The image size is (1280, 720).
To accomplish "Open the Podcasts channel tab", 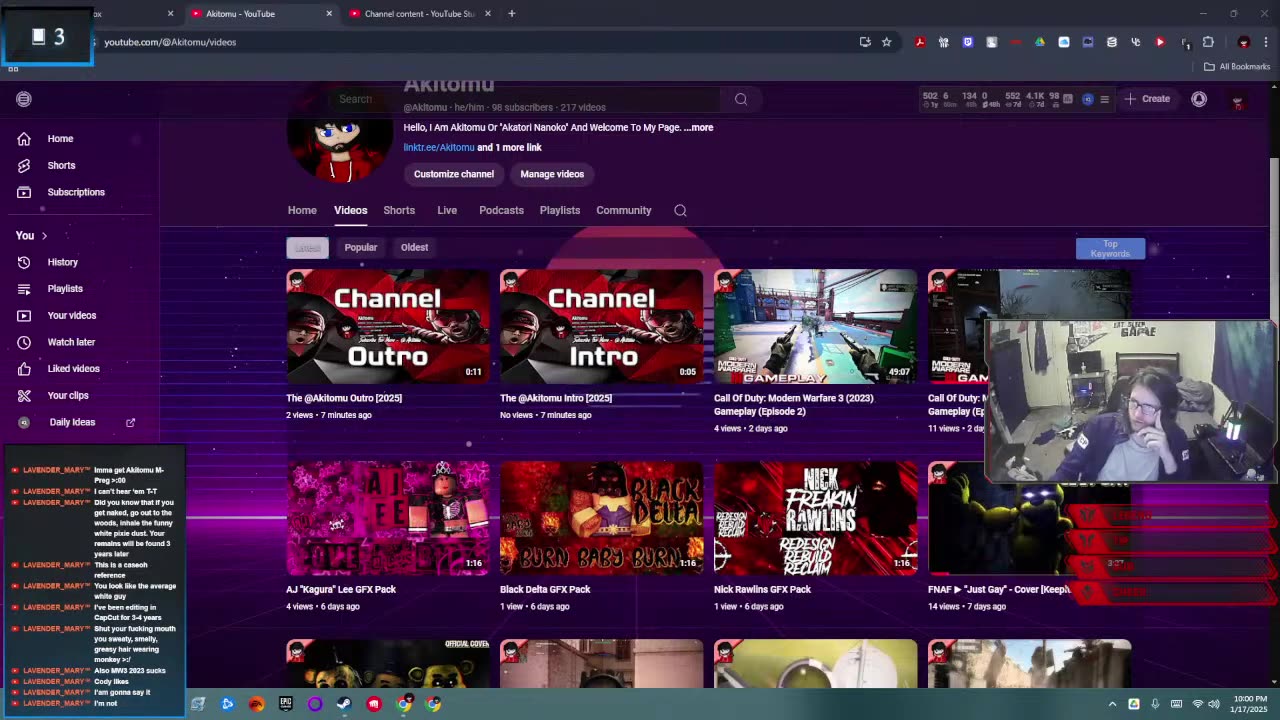I will pyautogui.click(x=501, y=210).
